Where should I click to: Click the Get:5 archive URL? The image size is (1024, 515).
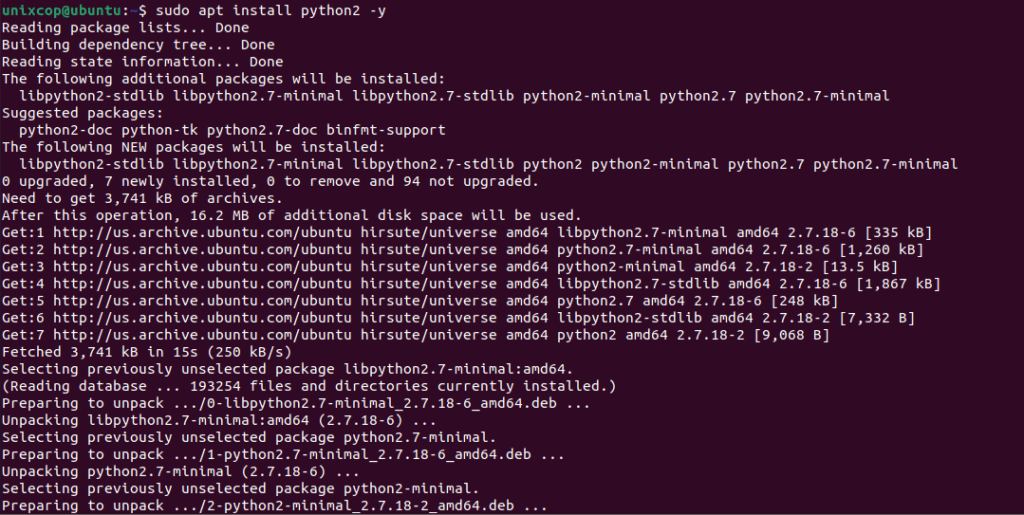(x=202, y=300)
